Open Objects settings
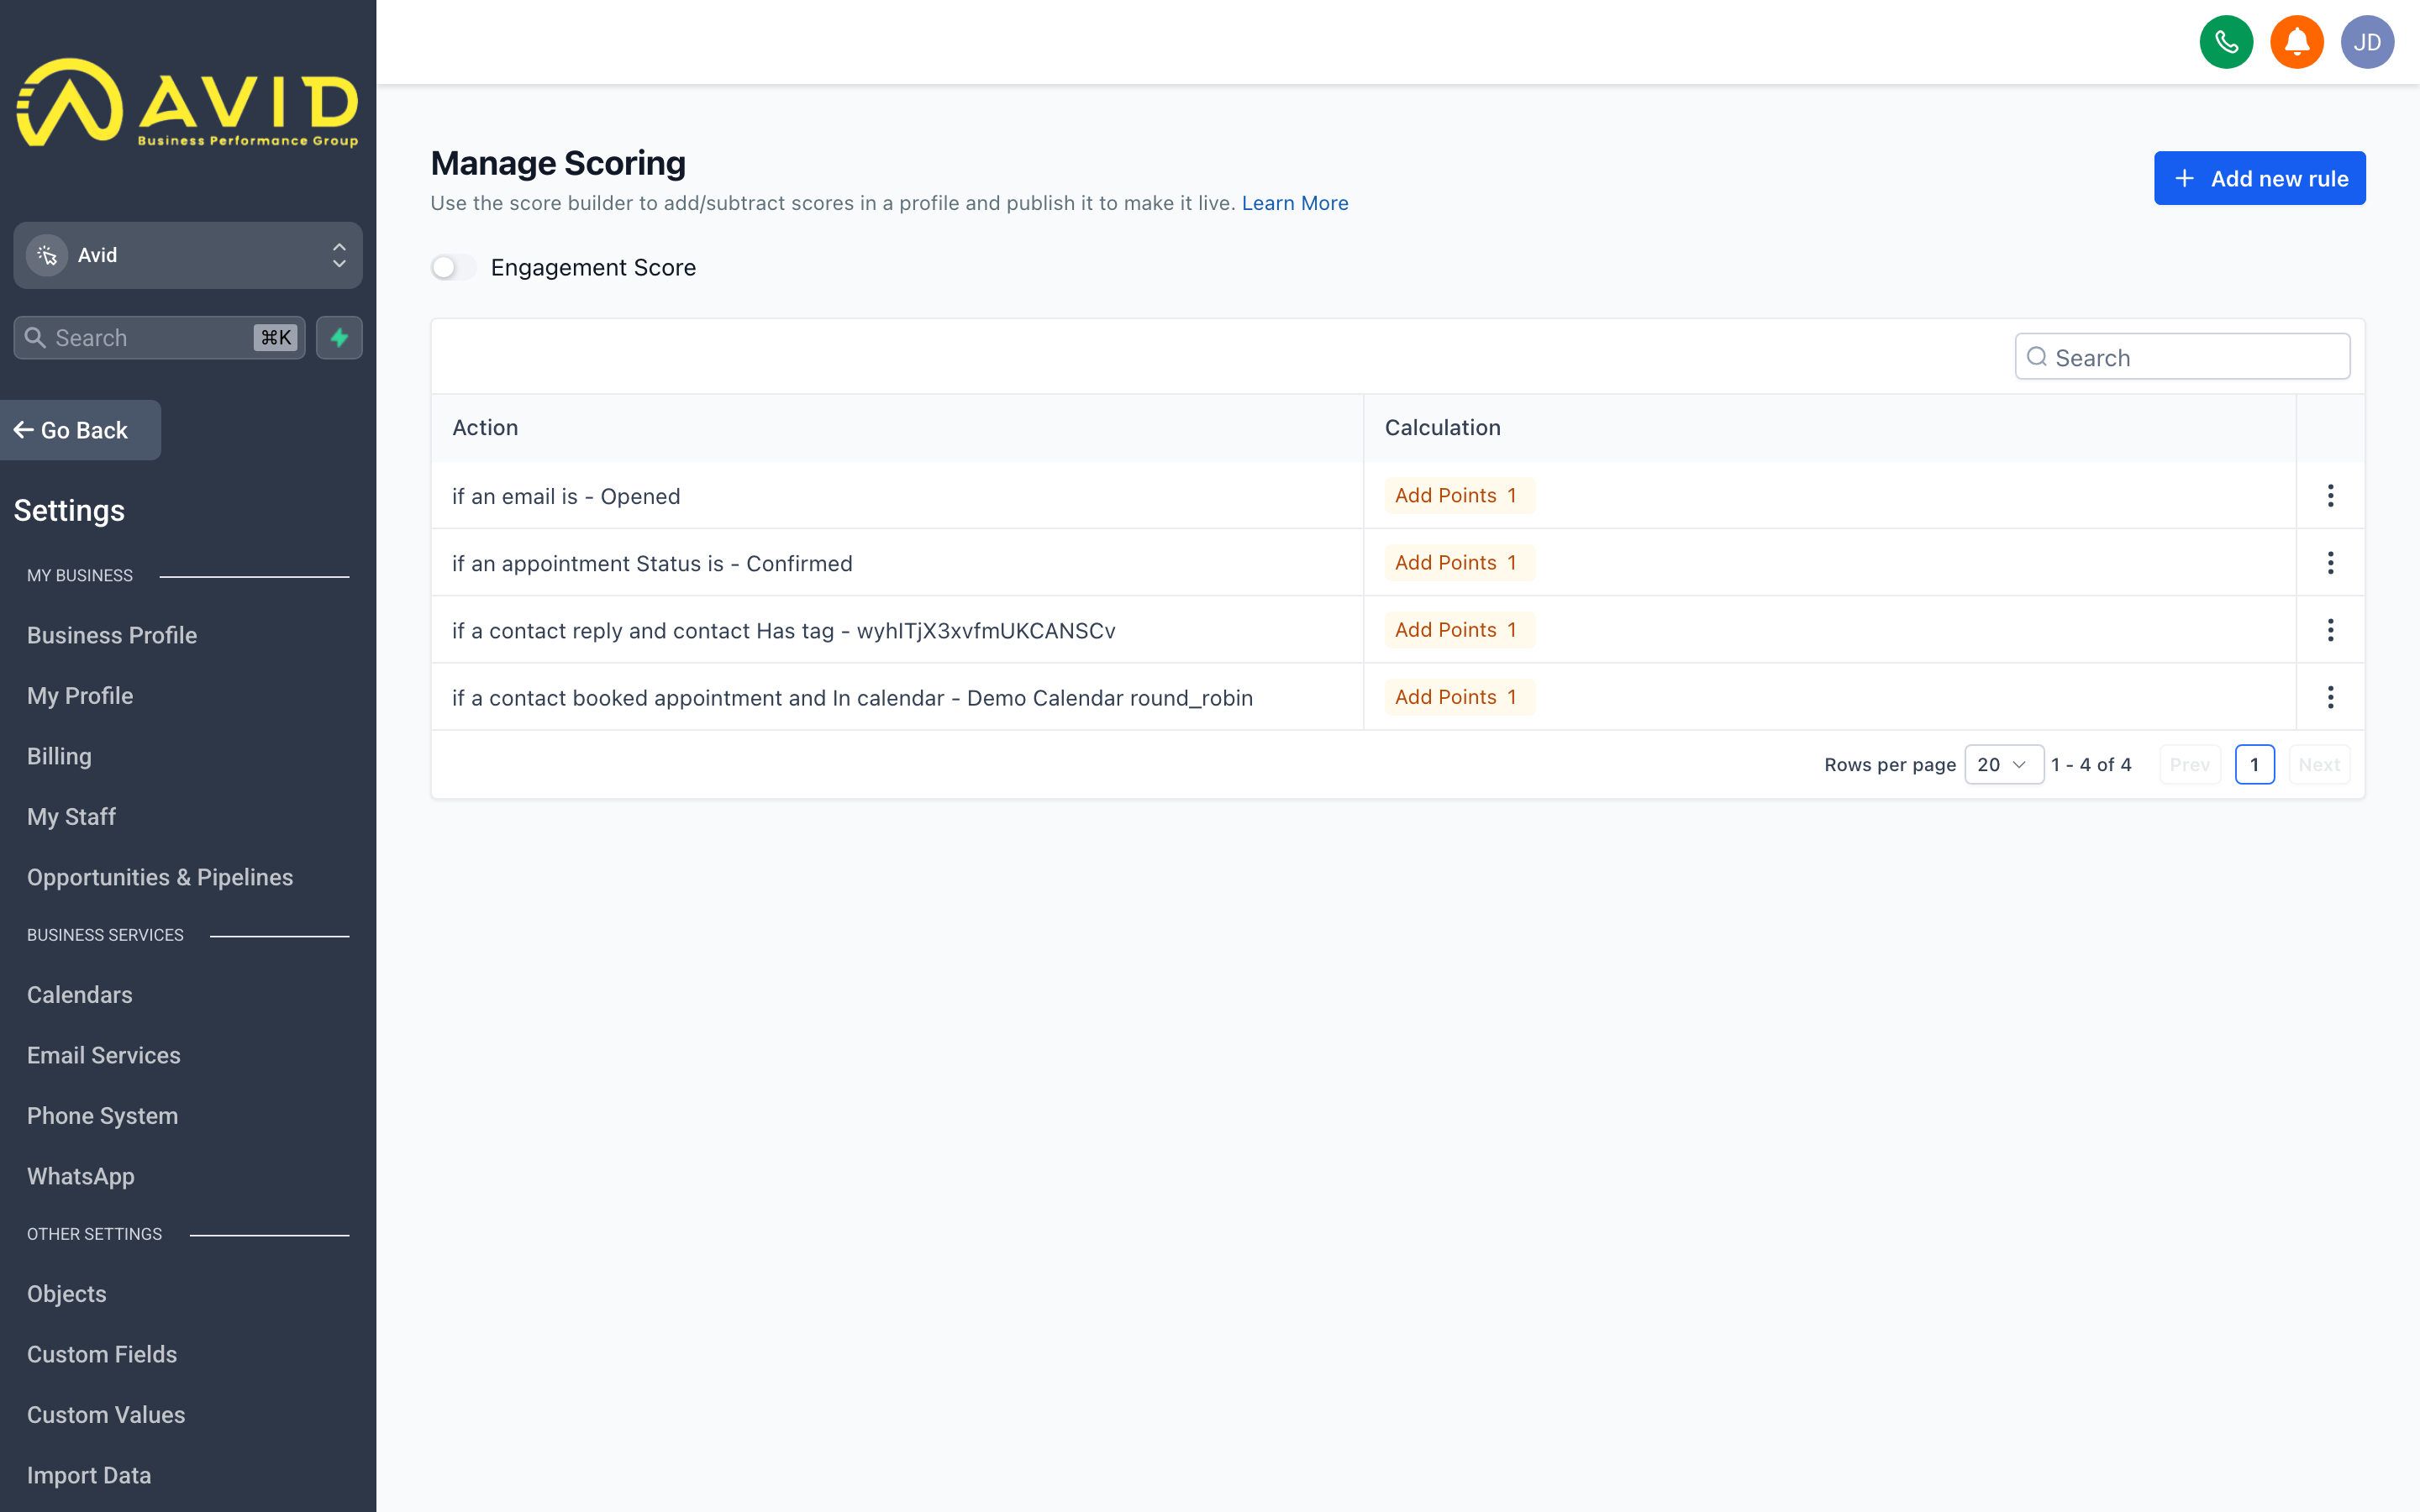Image resolution: width=2420 pixels, height=1512 pixels. click(x=66, y=1294)
